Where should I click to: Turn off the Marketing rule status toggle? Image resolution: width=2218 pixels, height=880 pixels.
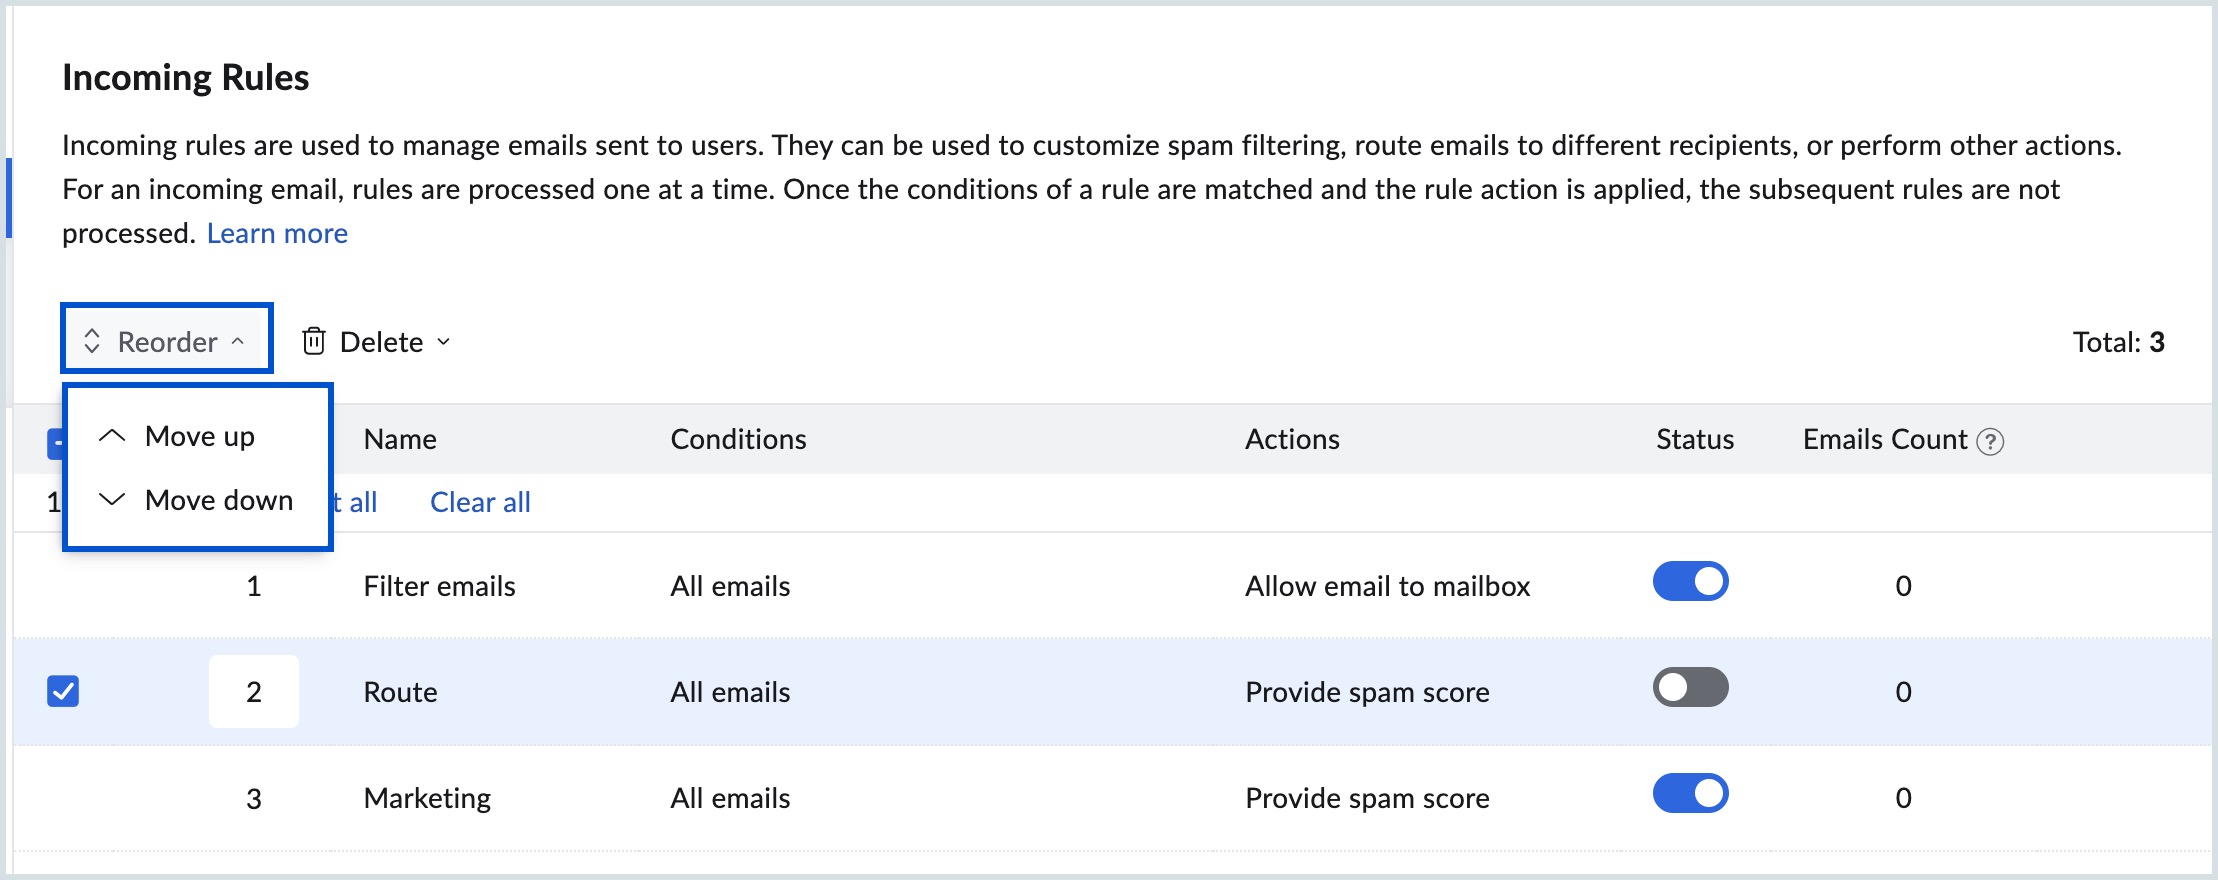pyautogui.click(x=1690, y=794)
